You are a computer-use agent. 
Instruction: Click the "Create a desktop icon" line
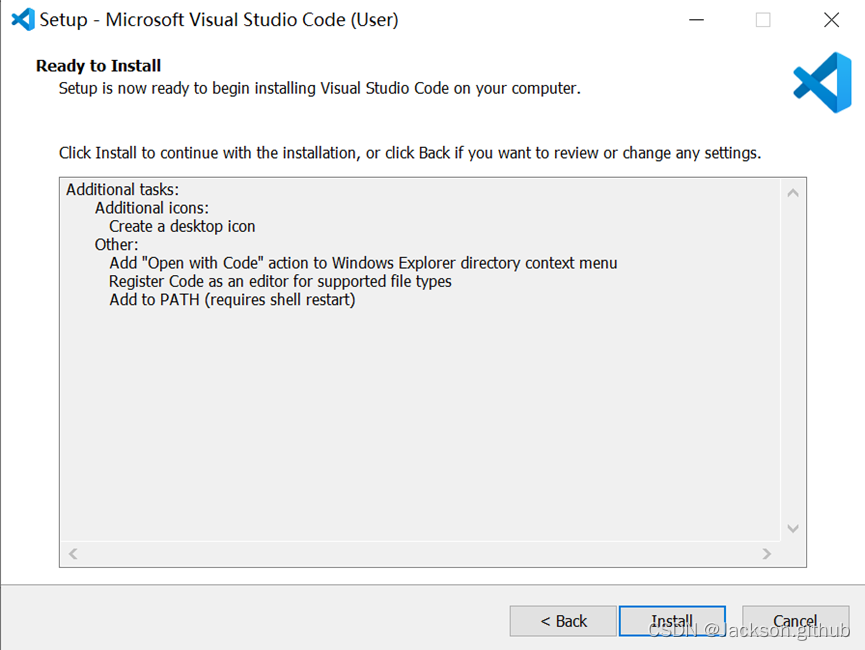tap(182, 227)
